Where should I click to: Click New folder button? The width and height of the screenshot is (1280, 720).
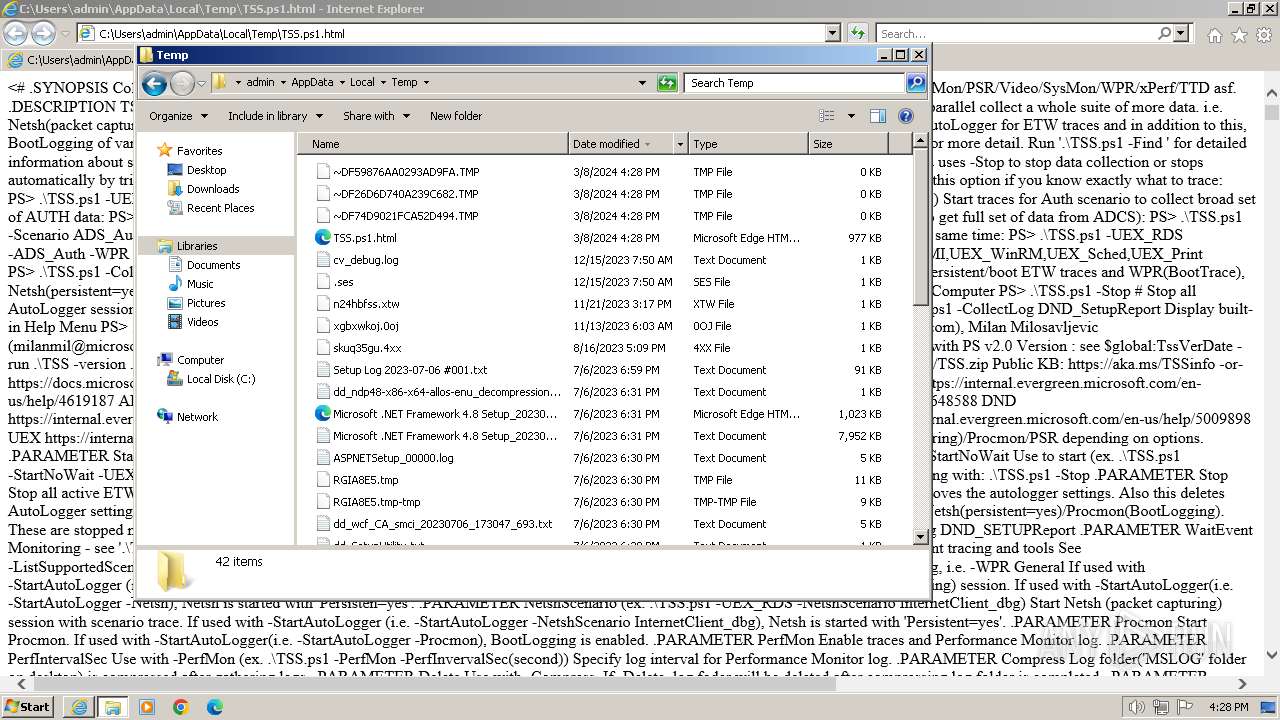pos(456,116)
